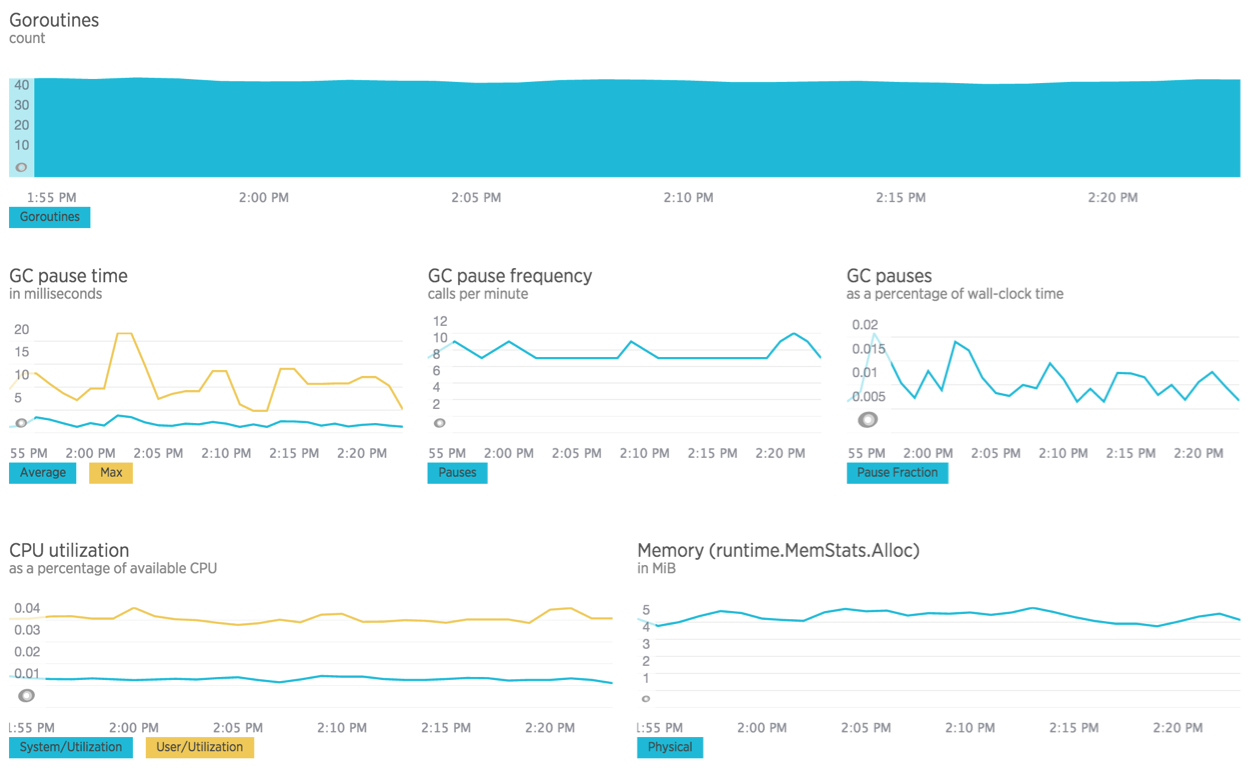Hide the System/Utilization series
The width and height of the screenshot is (1250, 776).
pyautogui.click(x=71, y=747)
